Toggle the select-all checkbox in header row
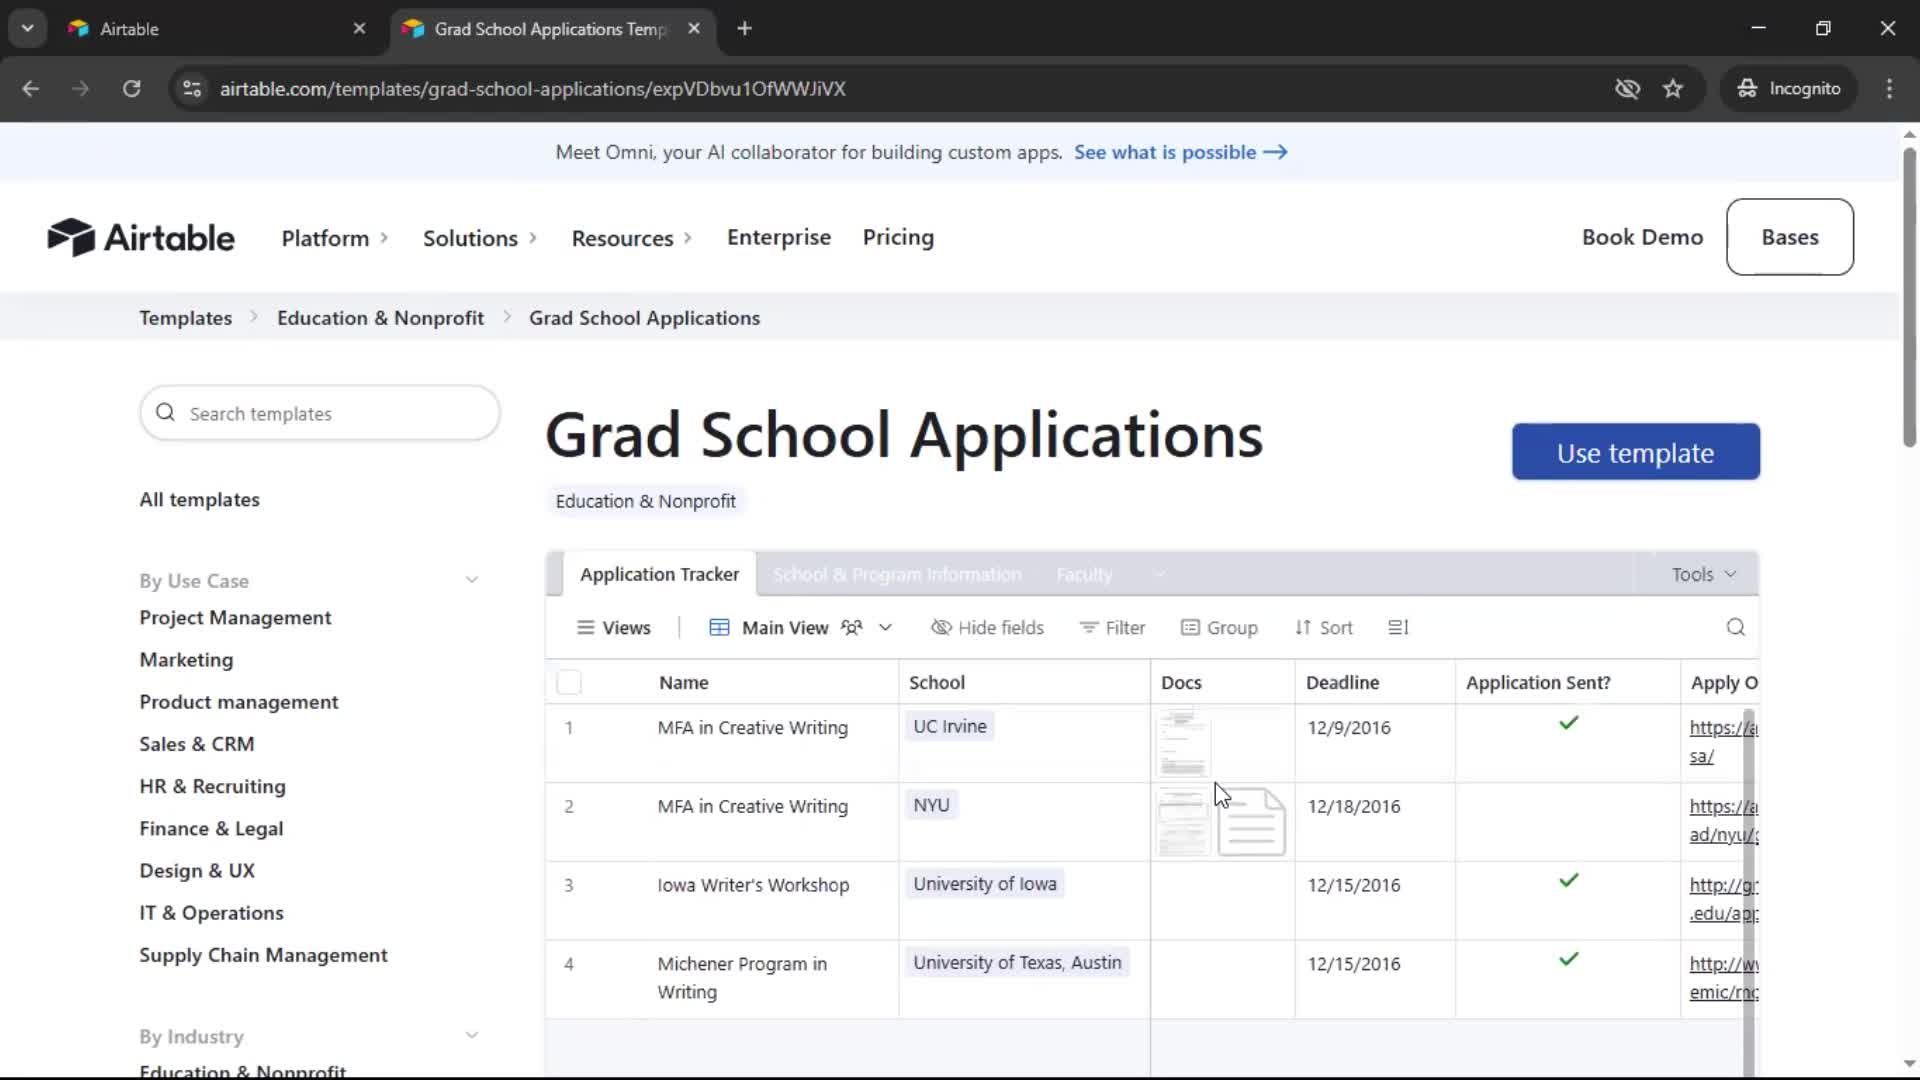 pyautogui.click(x=569, y=682)
